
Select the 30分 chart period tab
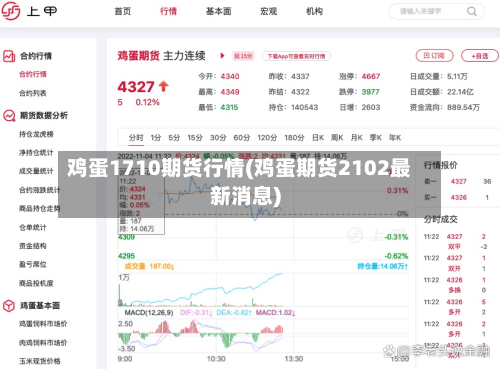pos(218,138)
